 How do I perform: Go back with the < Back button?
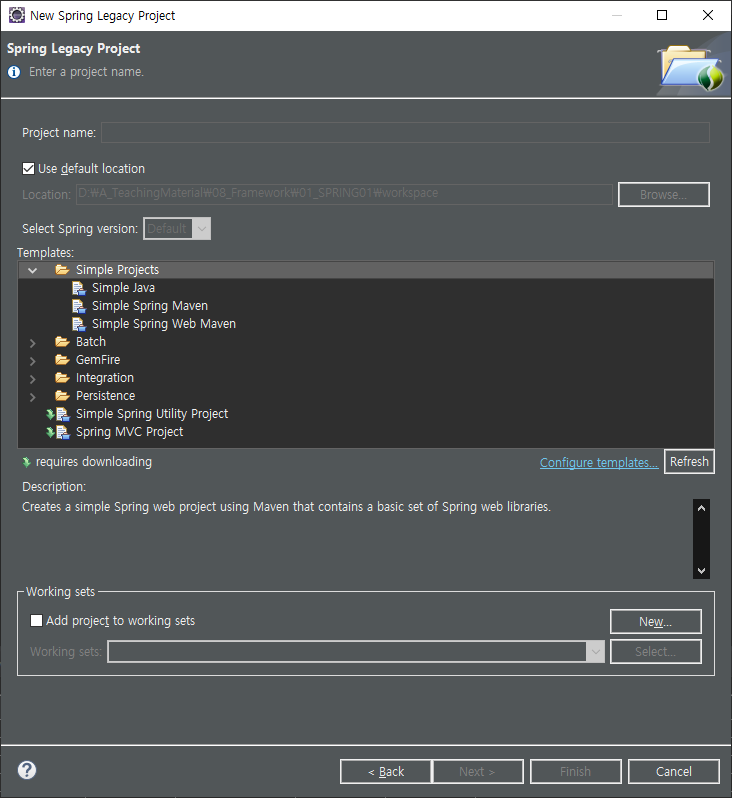[385, 772]
